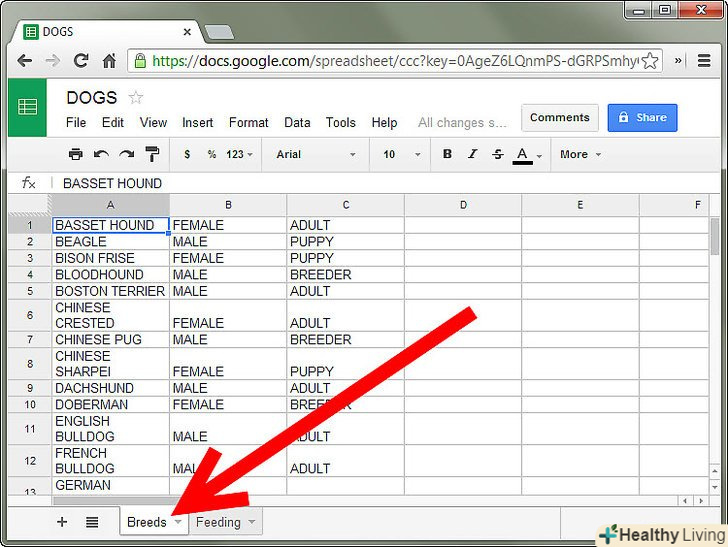Open the Help menu

tap(384, 123)
